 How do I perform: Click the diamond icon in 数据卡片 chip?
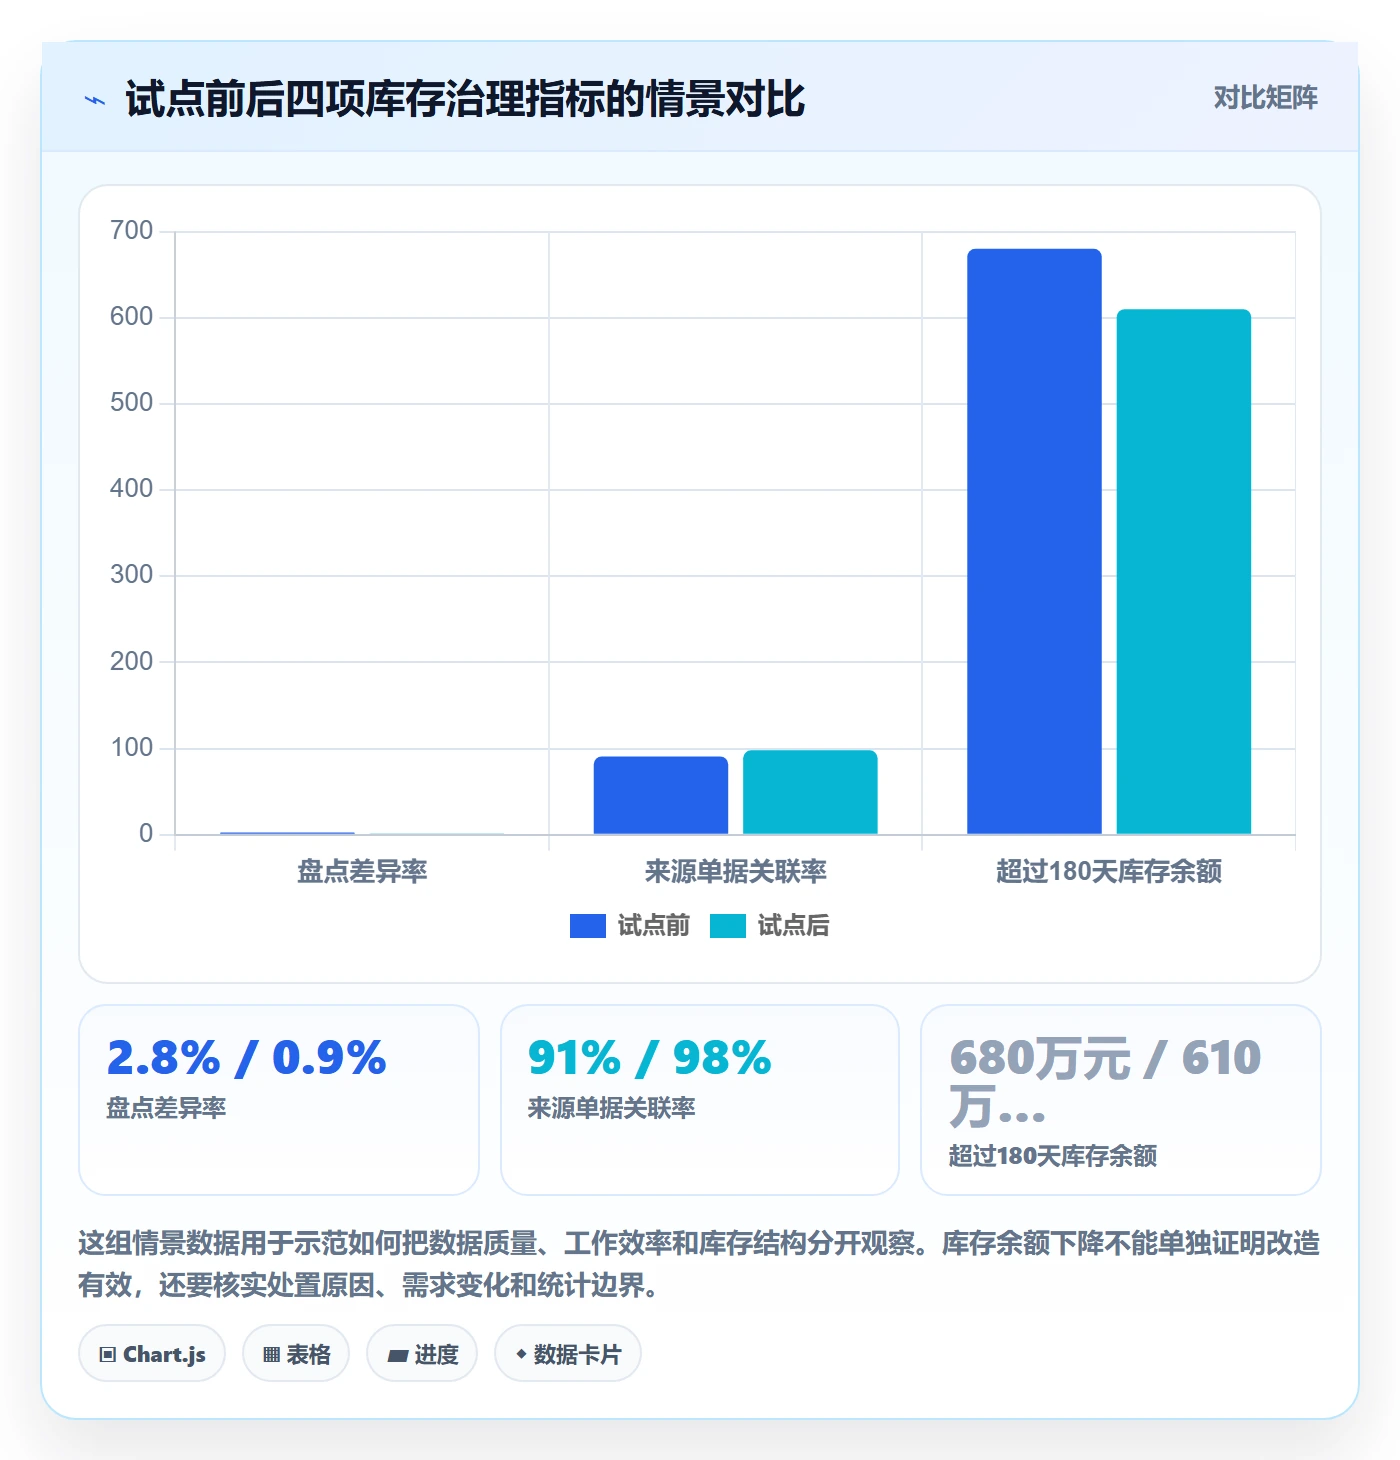pos(521,1354)
